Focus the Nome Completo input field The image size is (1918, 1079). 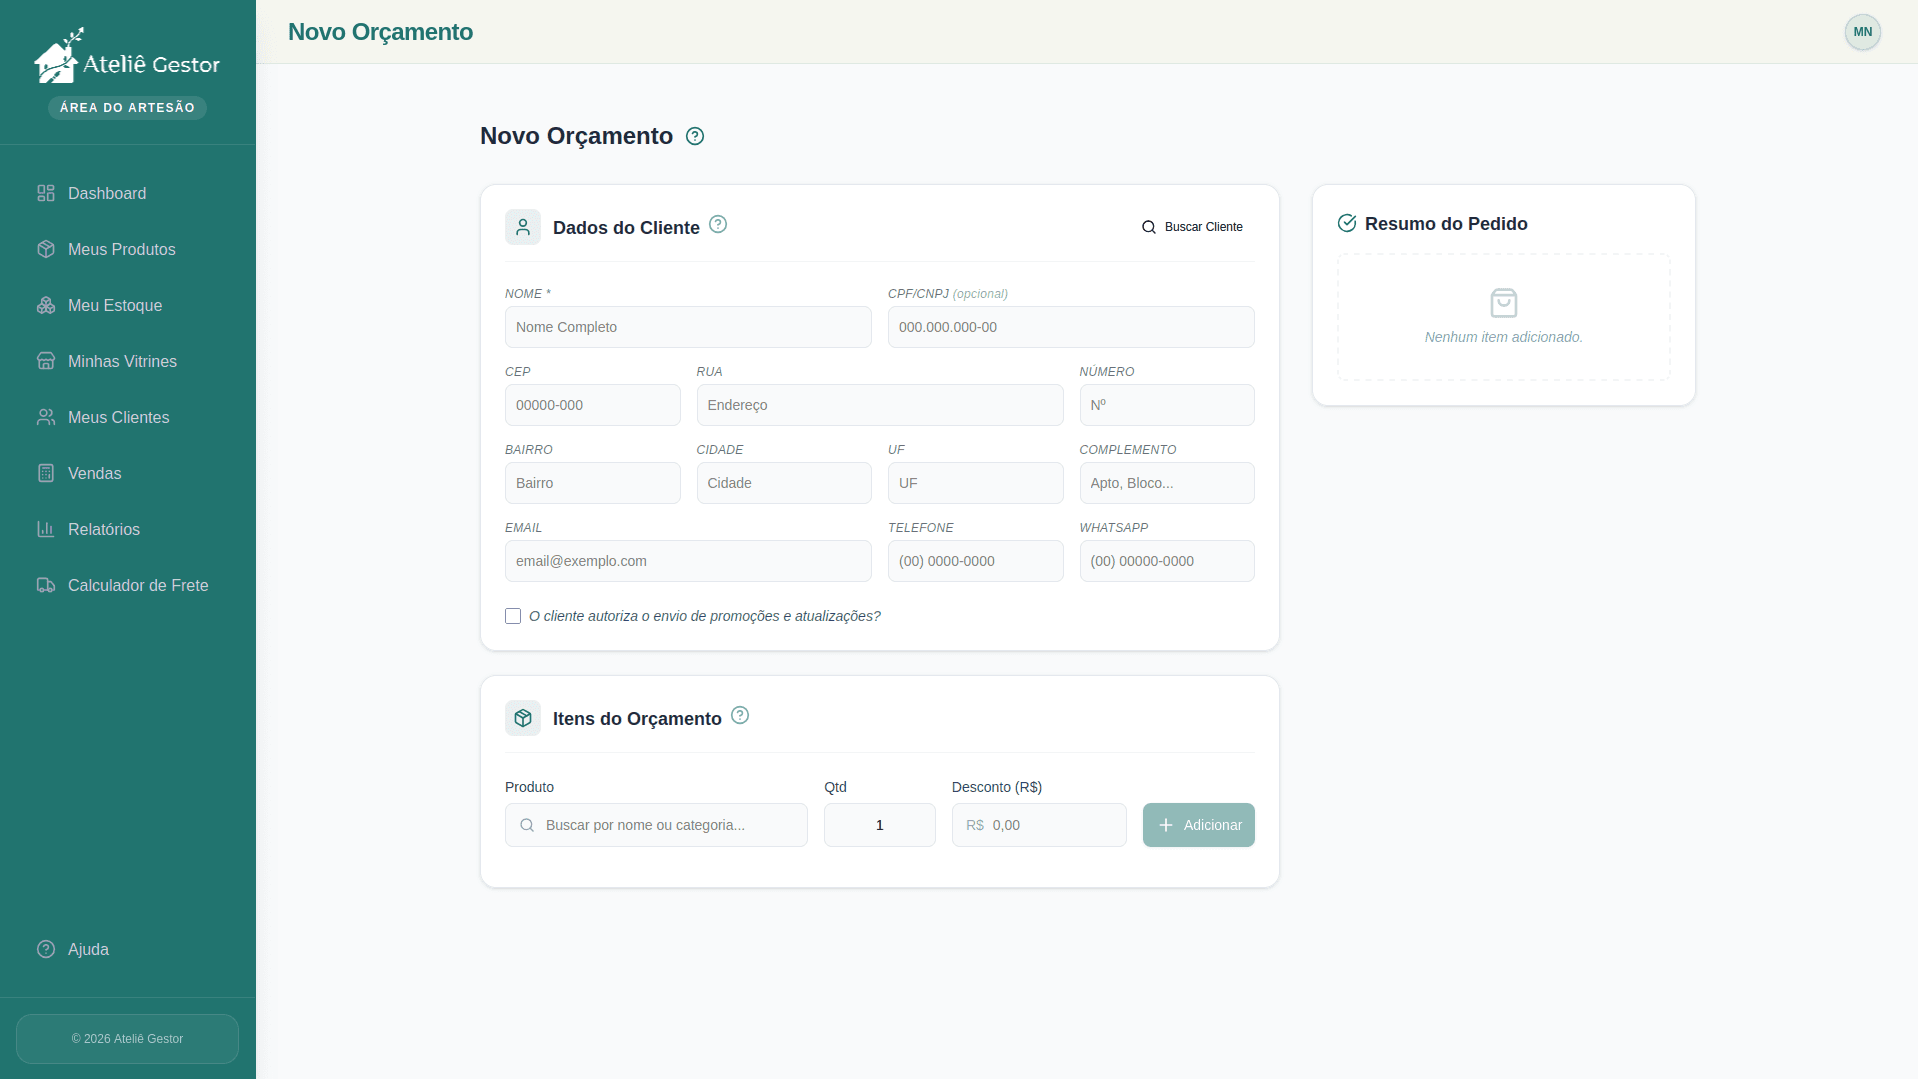(688, 327)
